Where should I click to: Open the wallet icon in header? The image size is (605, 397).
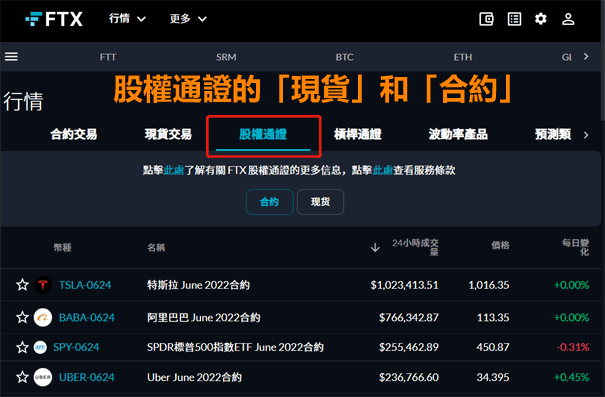(x=486, y=19)
